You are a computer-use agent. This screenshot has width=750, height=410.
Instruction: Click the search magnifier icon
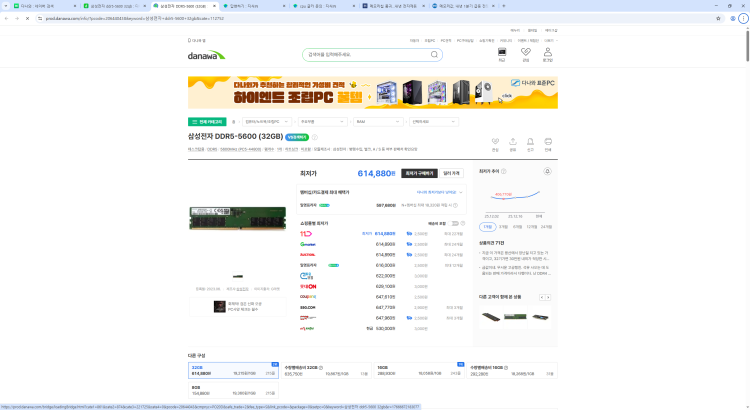click(435, 54)
